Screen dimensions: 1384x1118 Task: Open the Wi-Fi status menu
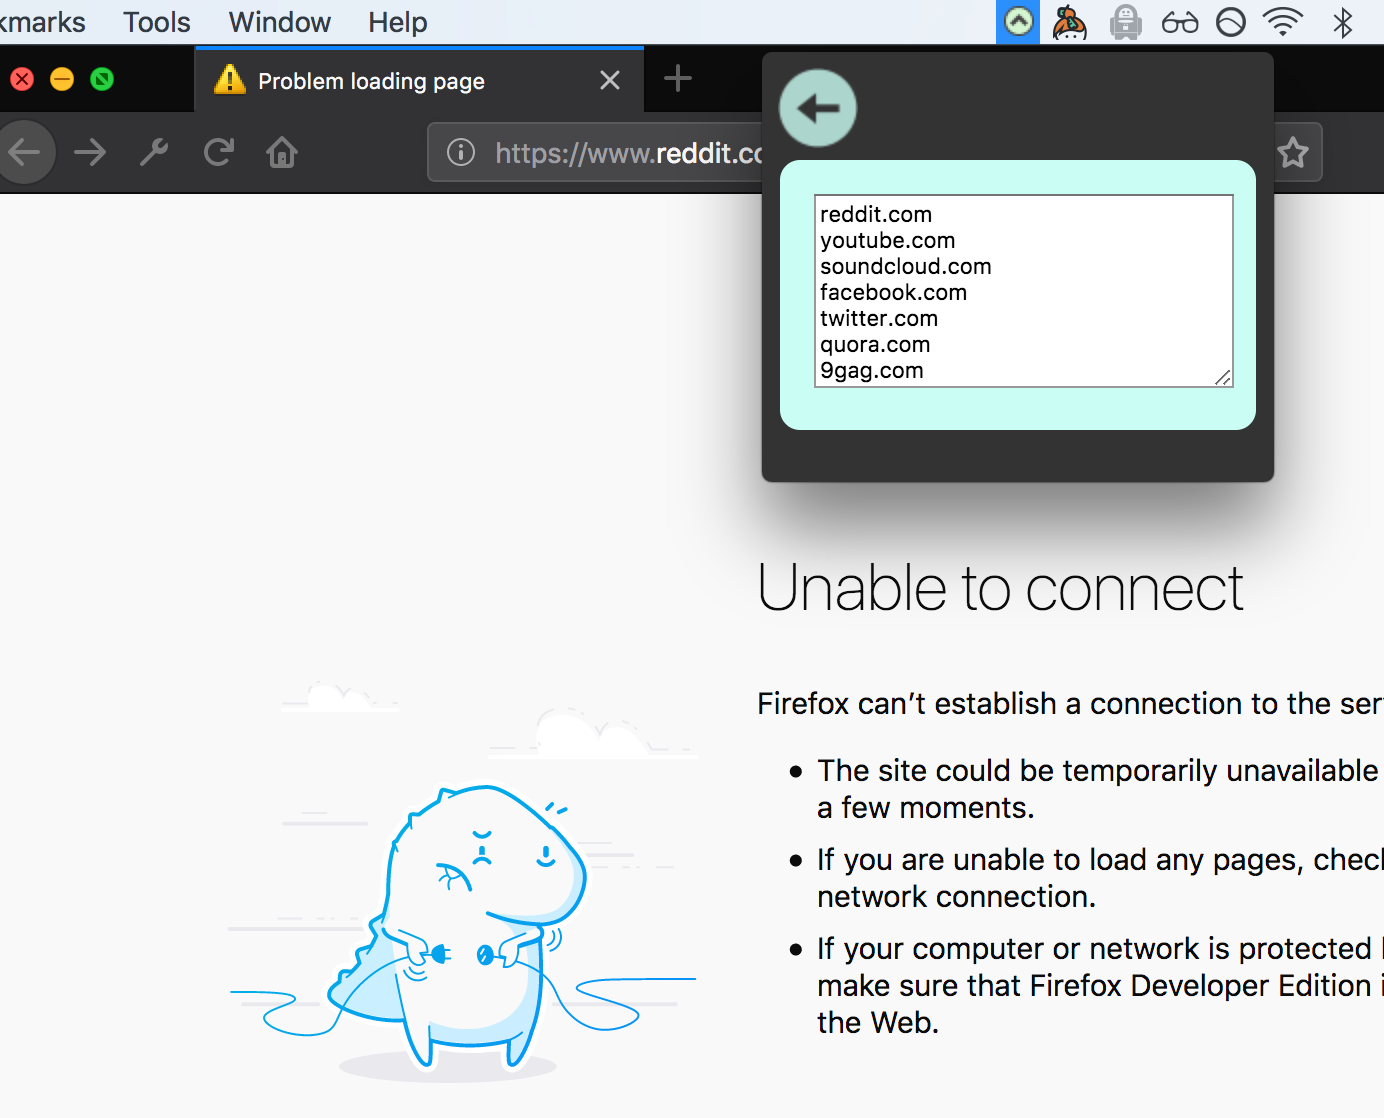[1283, 22]
